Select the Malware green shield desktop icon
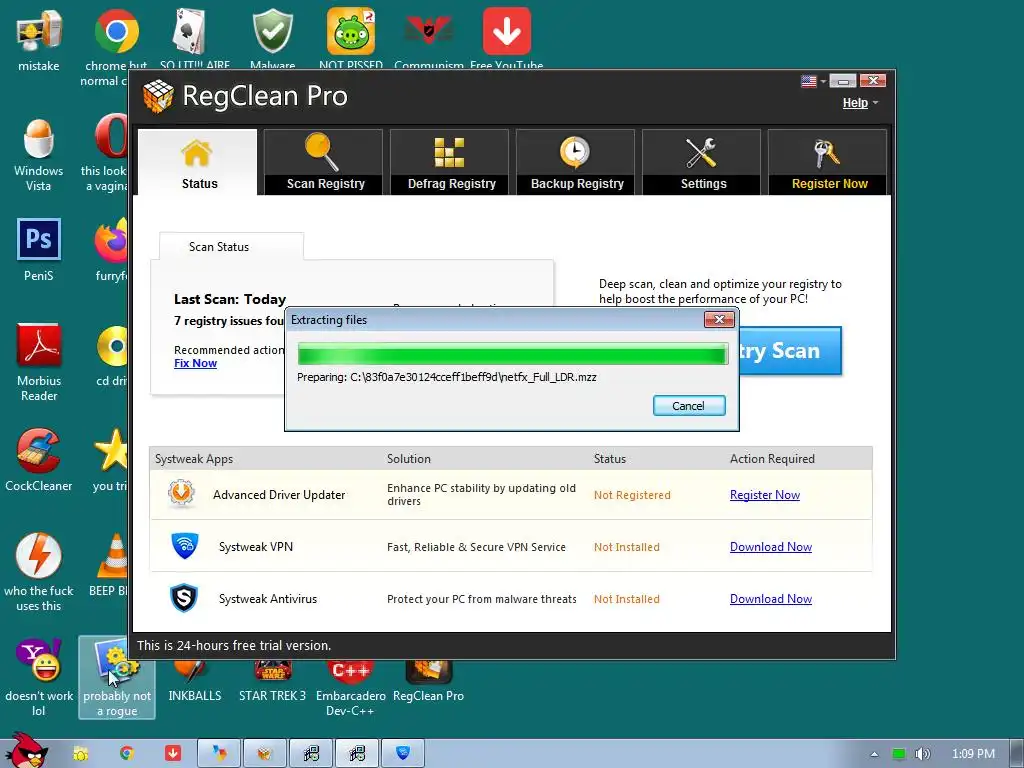Image resolution: width=1024 pixels, height=768 pixels. [272, 39]
